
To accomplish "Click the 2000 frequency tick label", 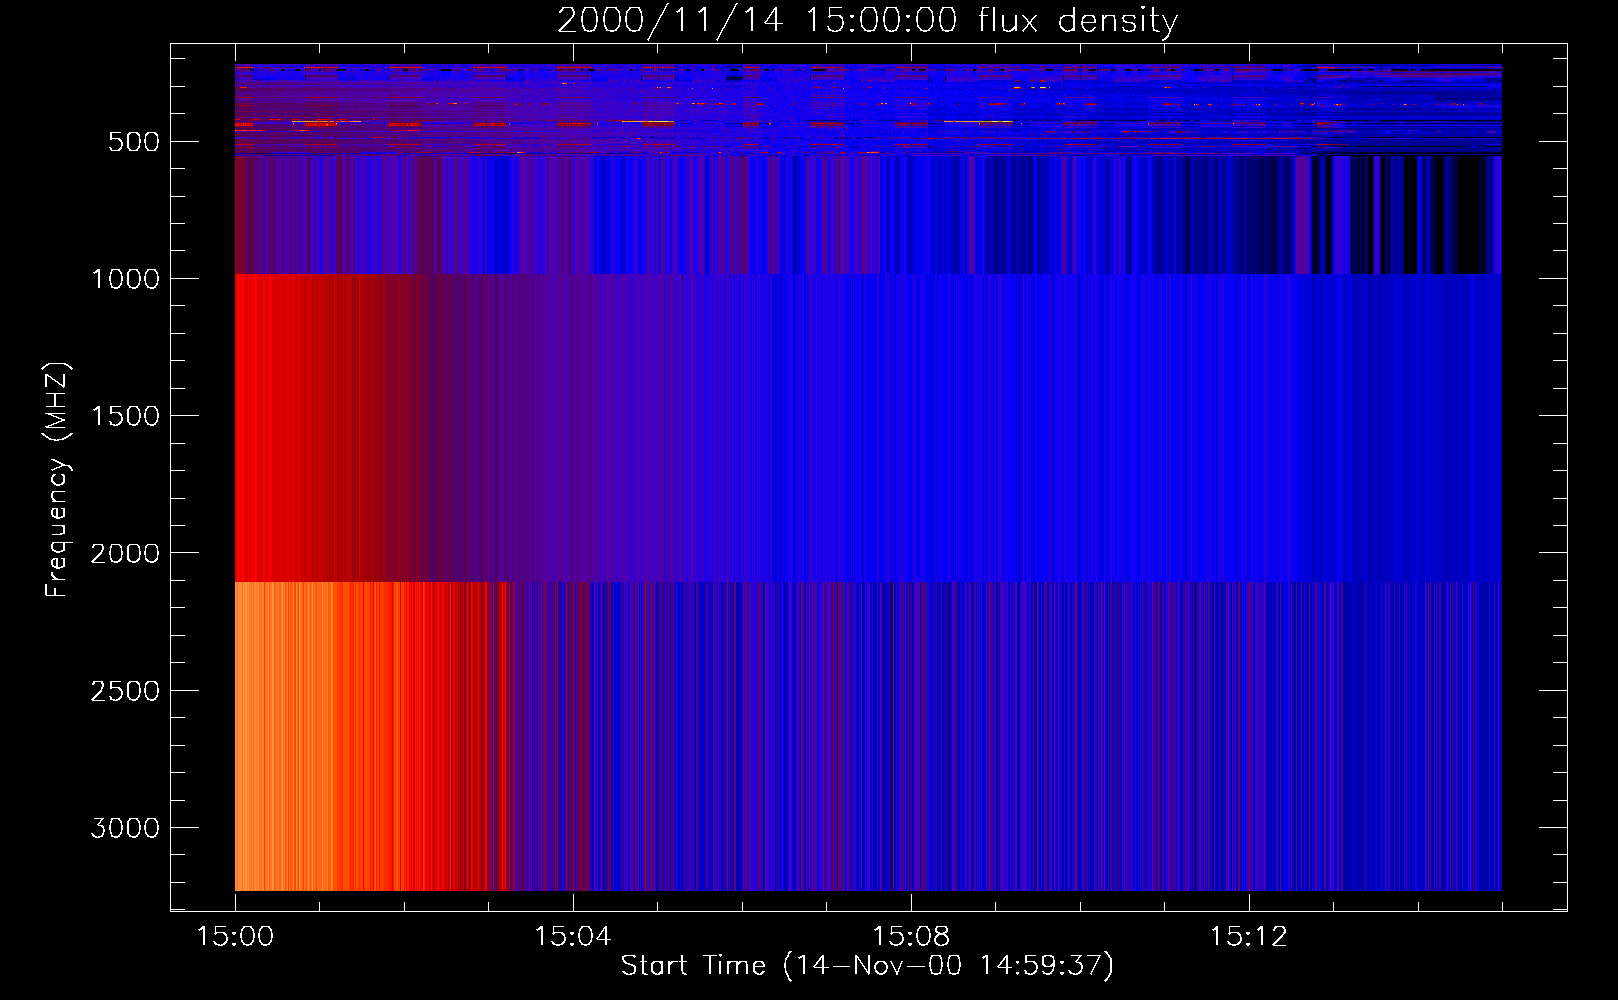I will (125, 553).
